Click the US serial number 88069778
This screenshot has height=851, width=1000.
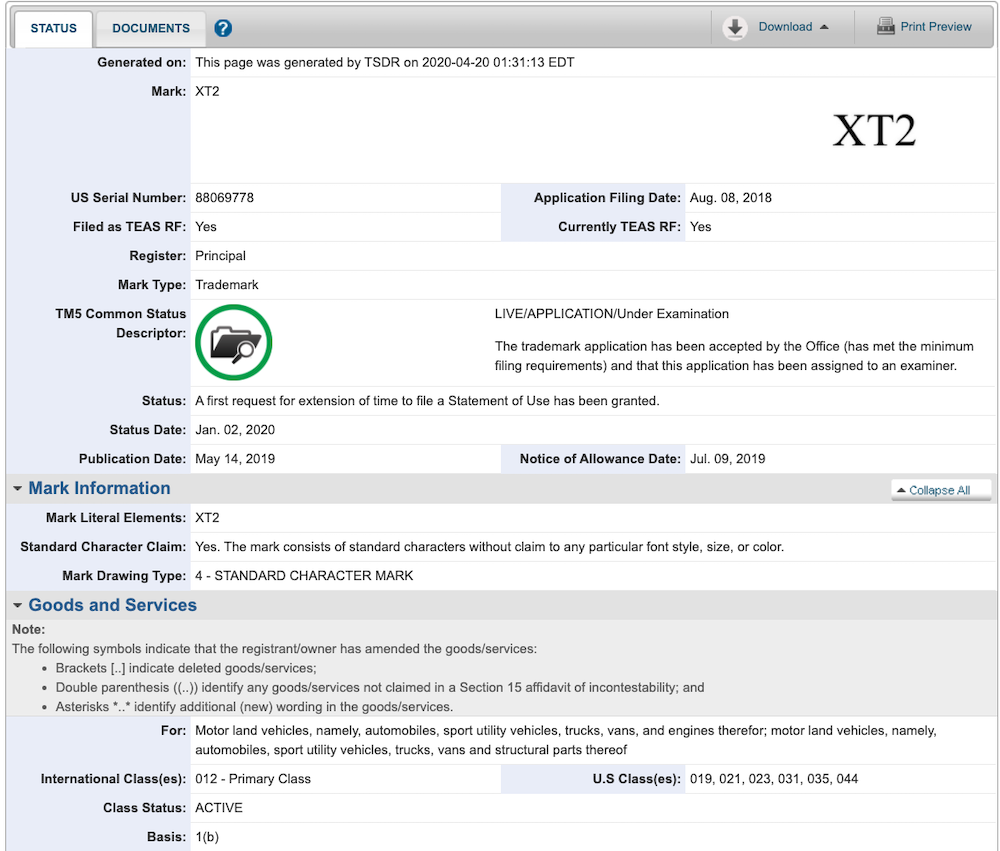click(x=225, y=198)
